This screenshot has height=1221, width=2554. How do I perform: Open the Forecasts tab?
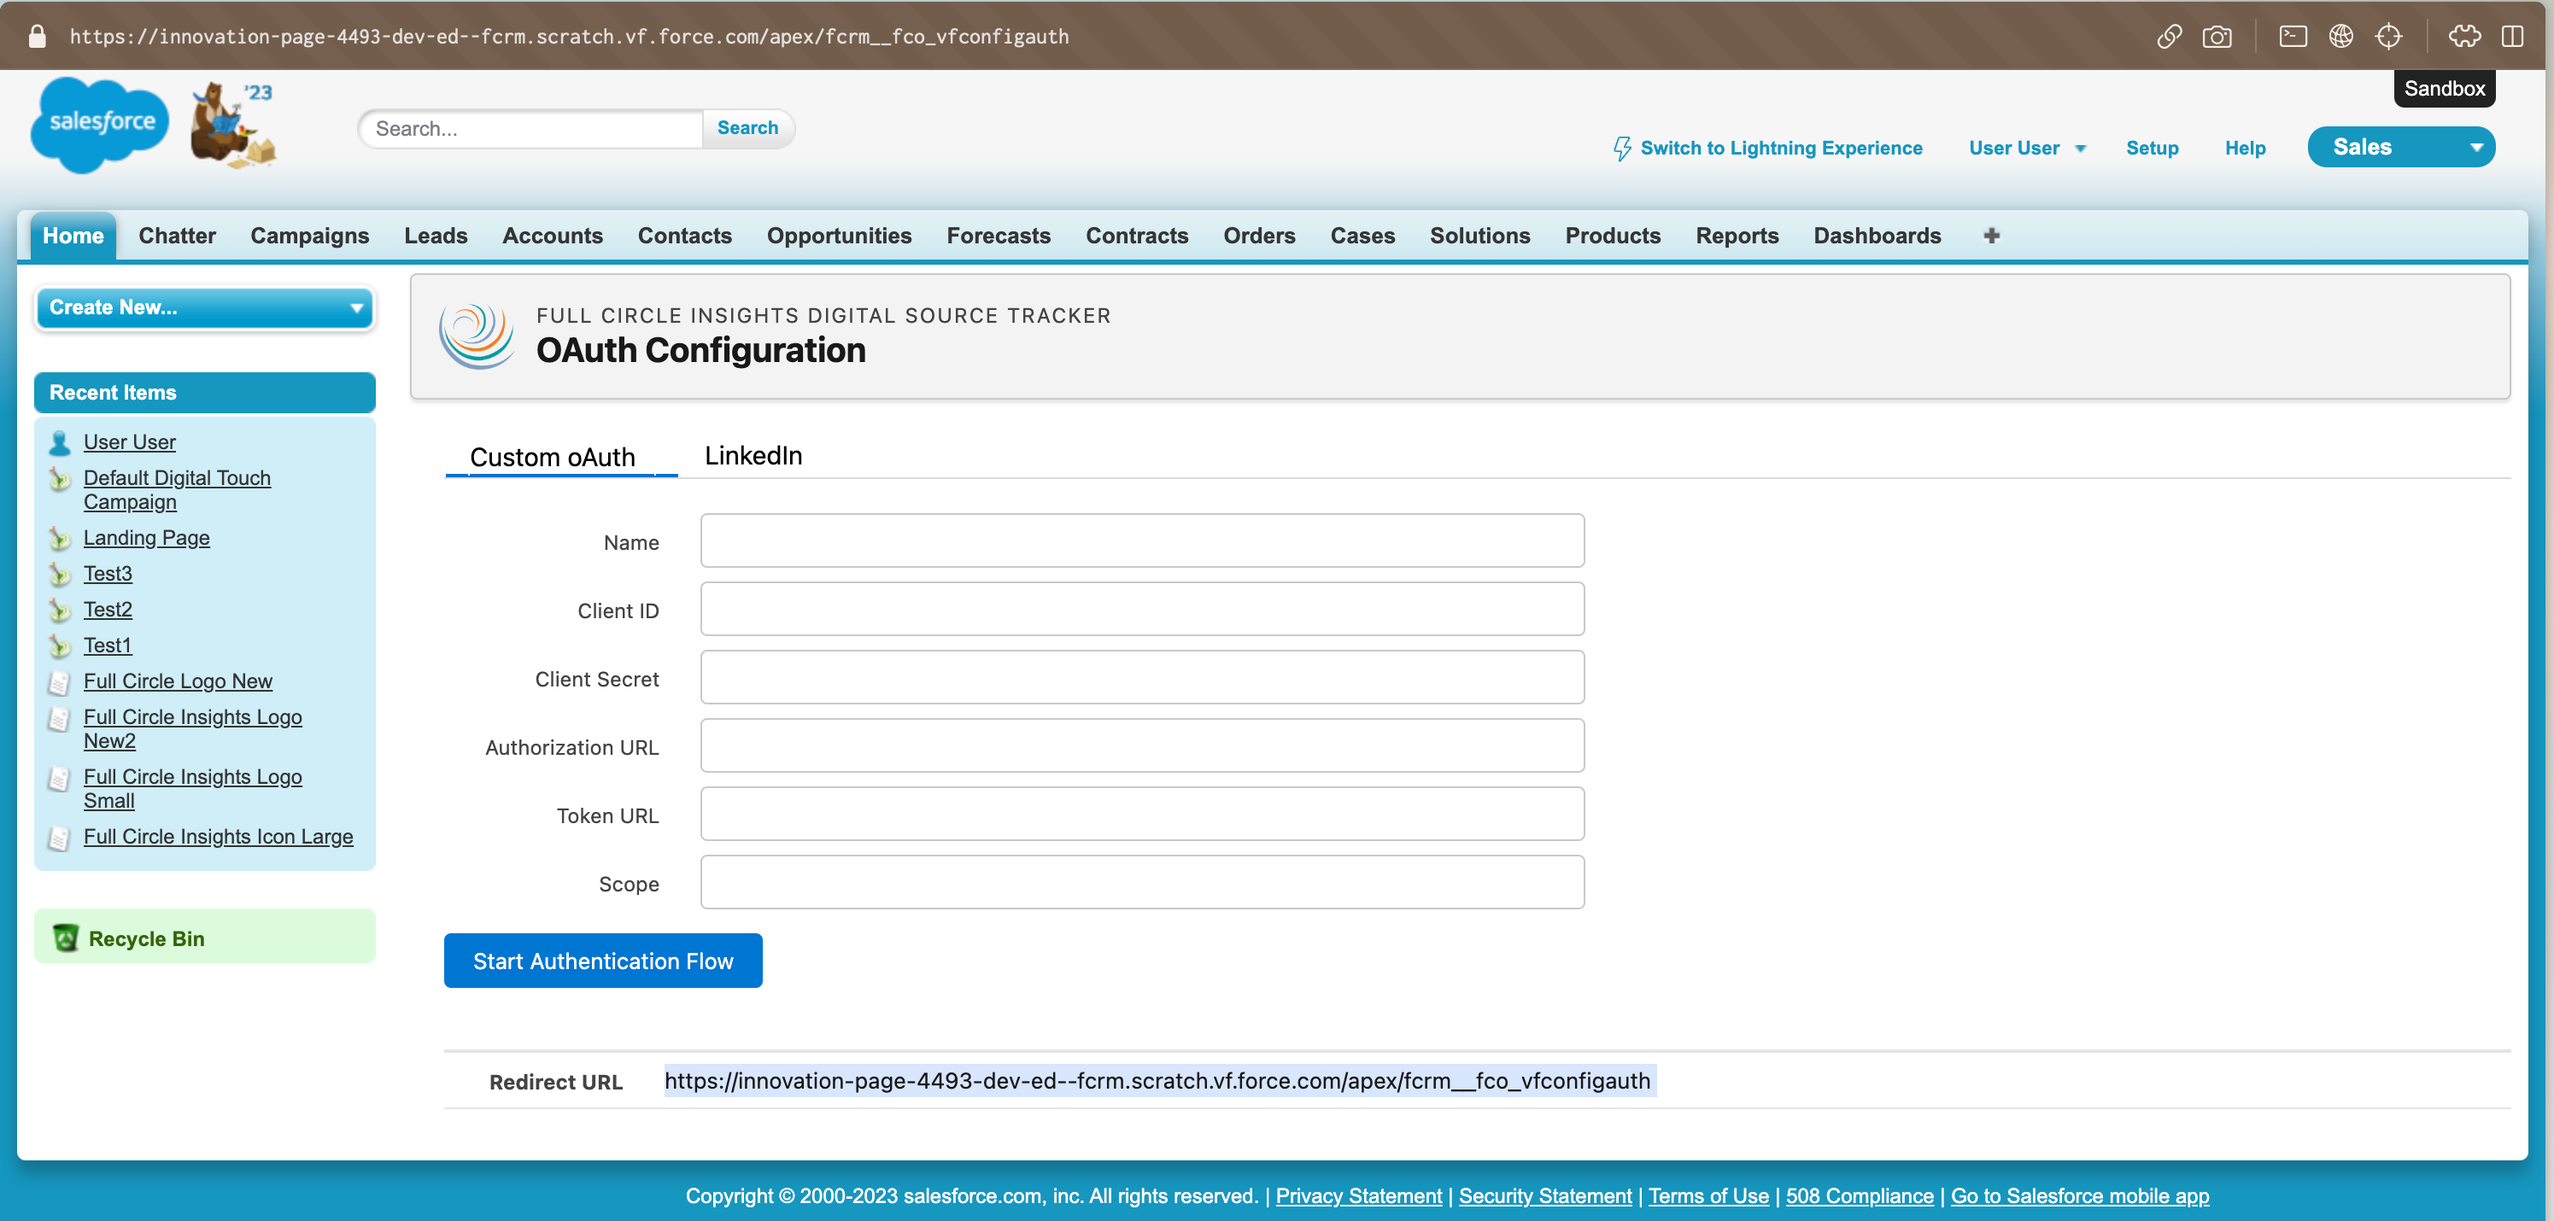click(x=999, y=236)
